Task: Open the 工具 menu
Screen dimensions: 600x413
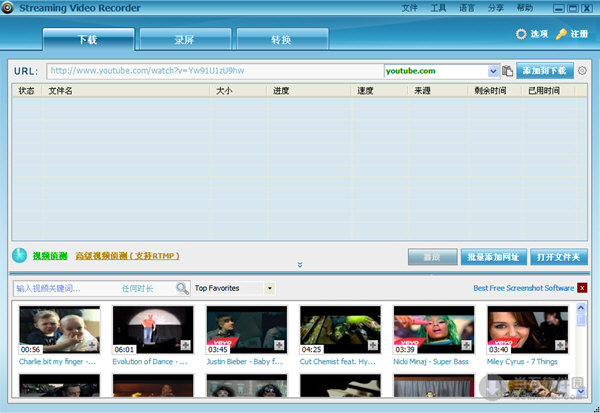Action: click(438, 8)
